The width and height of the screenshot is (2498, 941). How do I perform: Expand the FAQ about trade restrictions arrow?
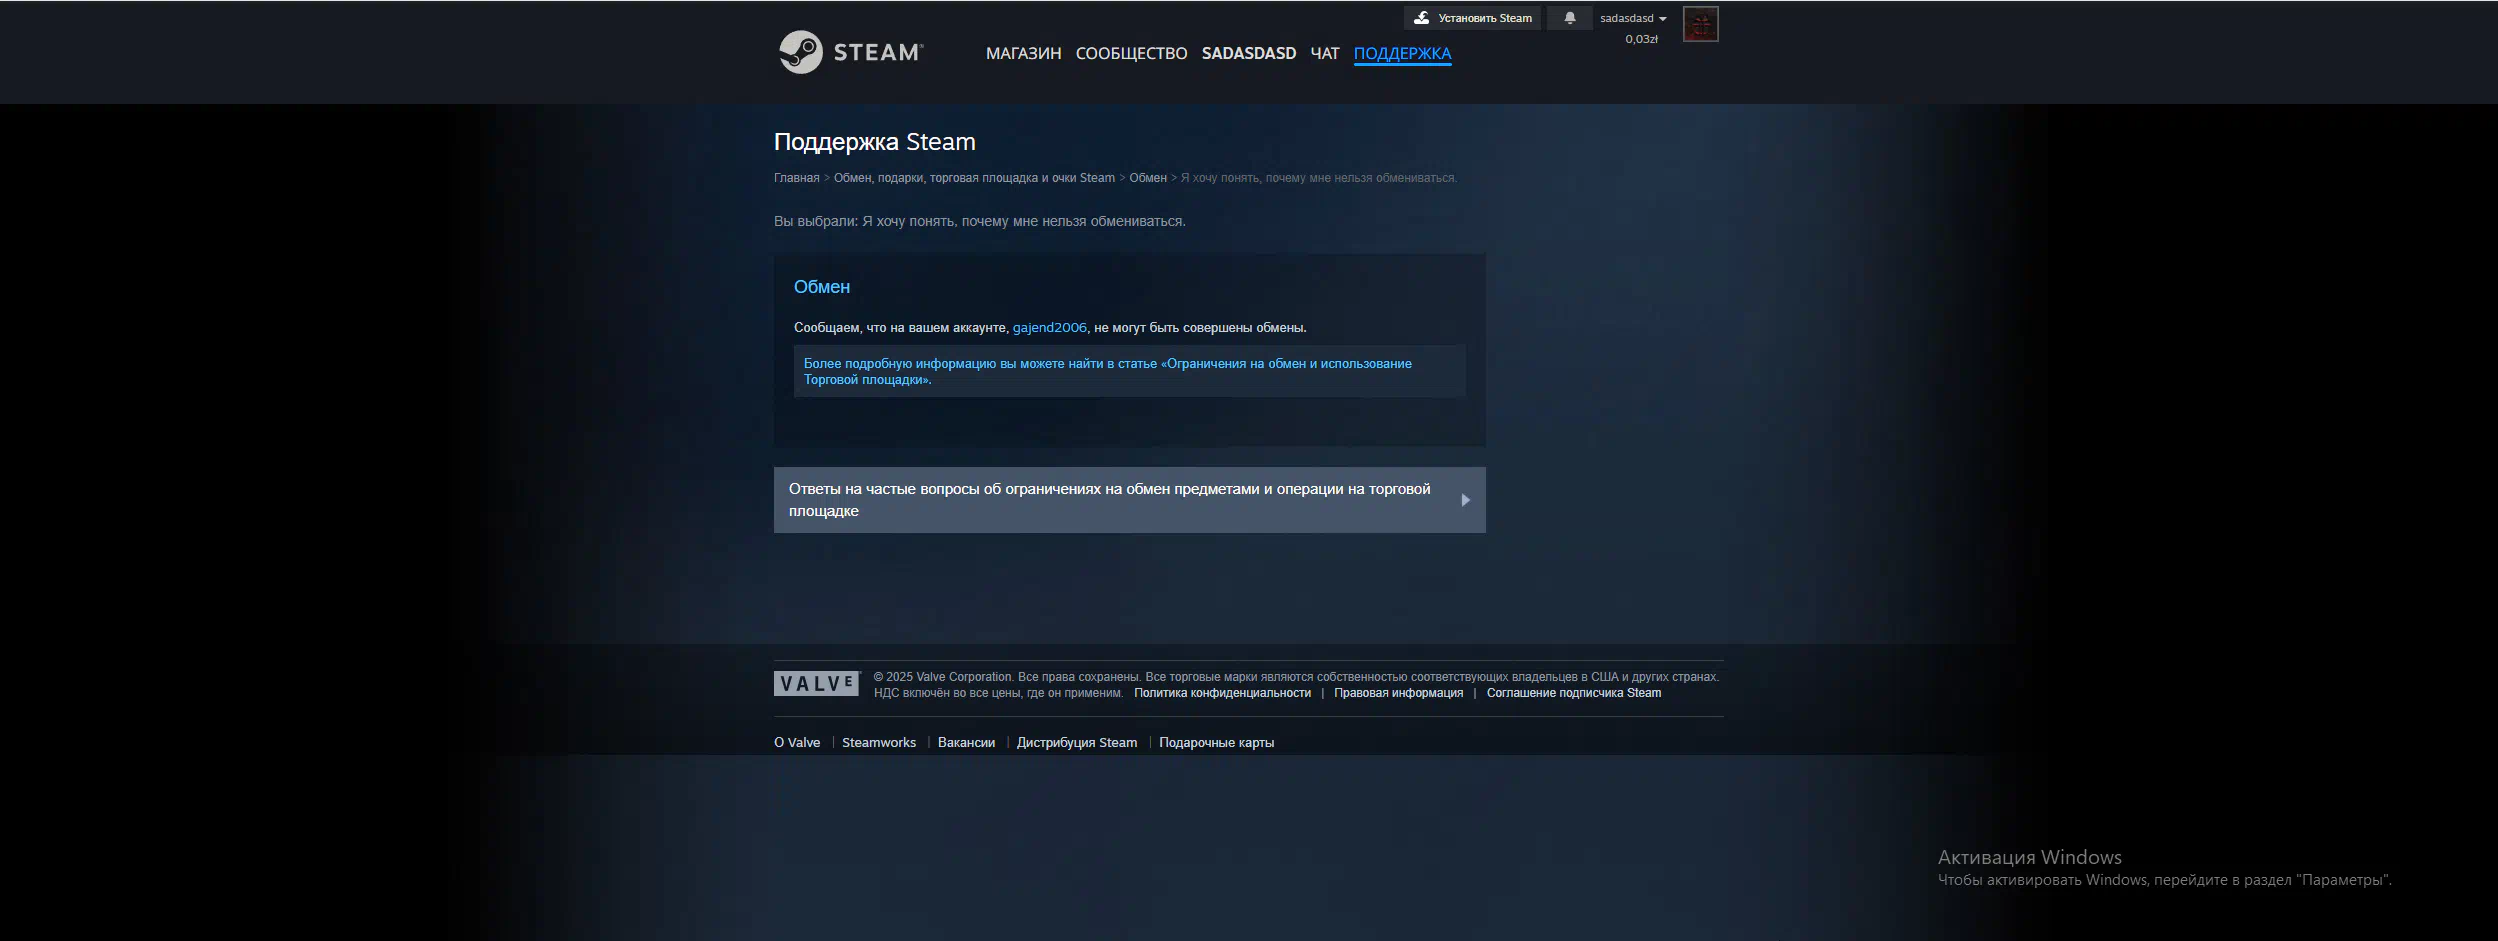click(x=1465, y=500)
